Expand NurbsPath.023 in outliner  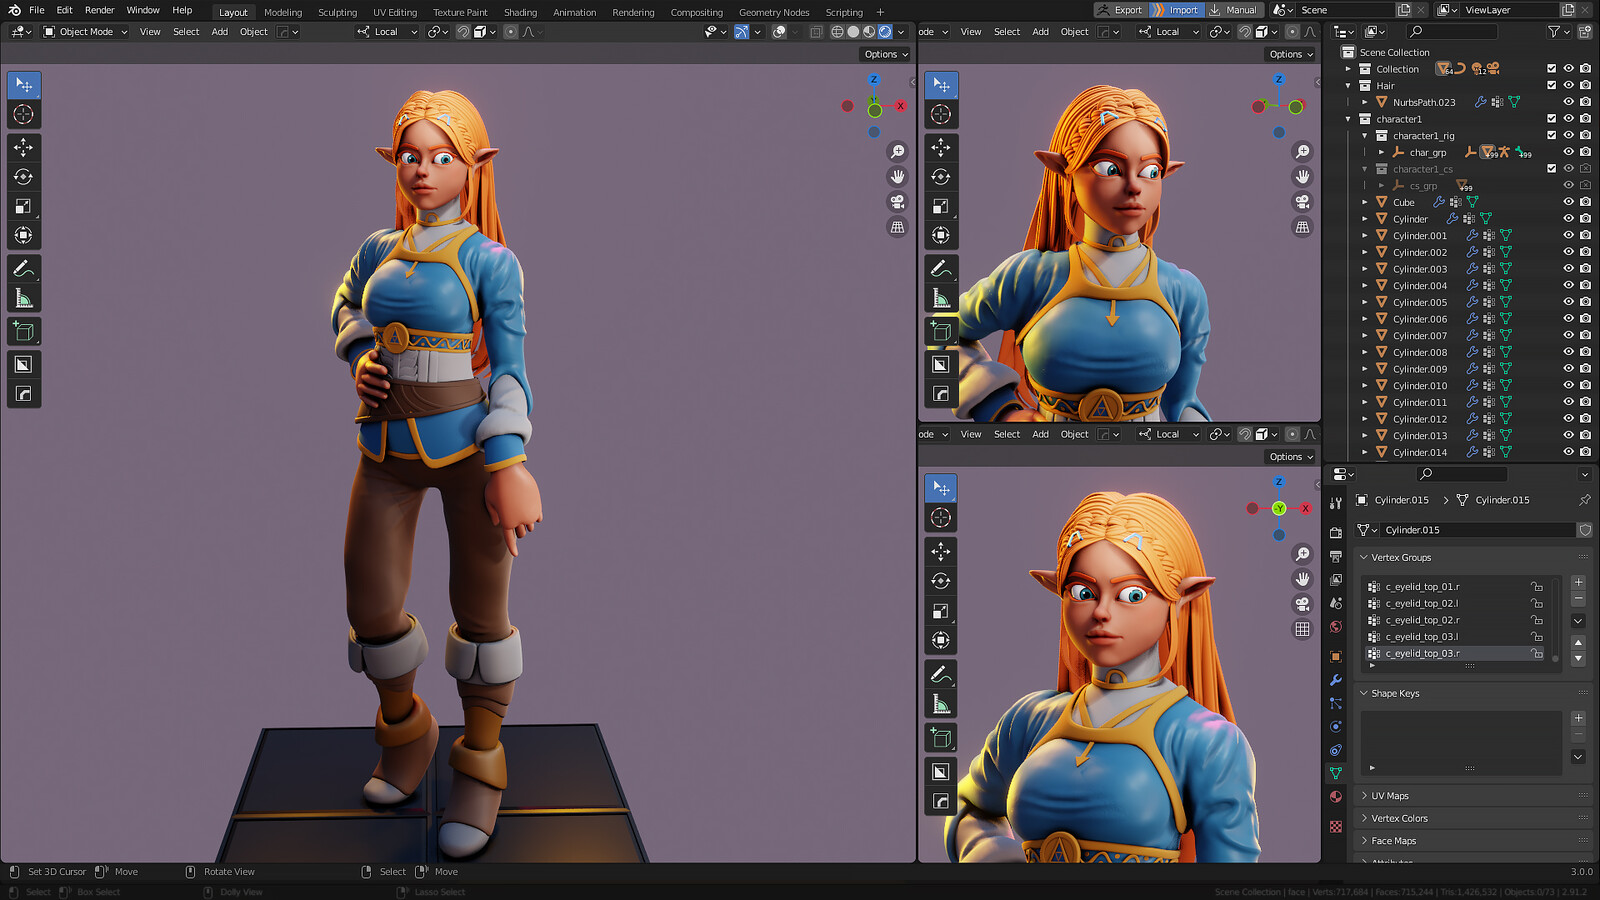[x=1365, y=102]
